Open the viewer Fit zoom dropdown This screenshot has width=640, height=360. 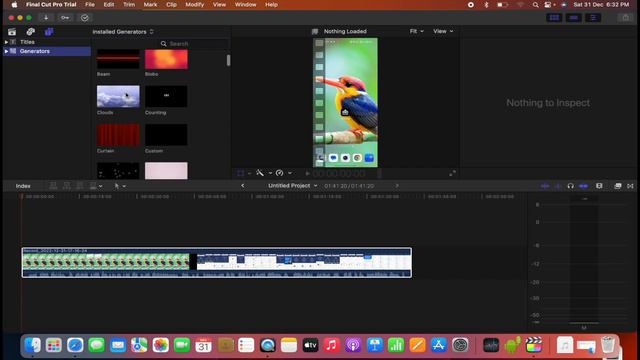[416, 31]
